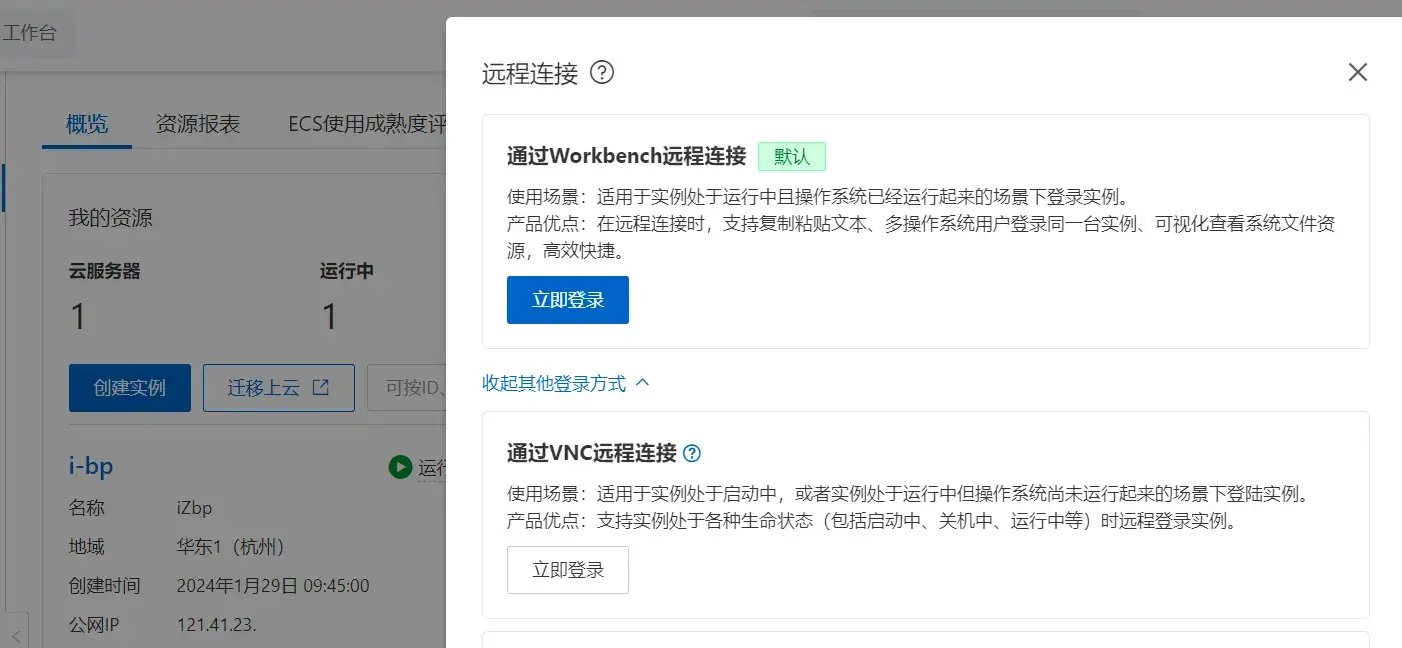Click the green running status icon
This screenshot has width=1402, height=648.
point(401,467)
